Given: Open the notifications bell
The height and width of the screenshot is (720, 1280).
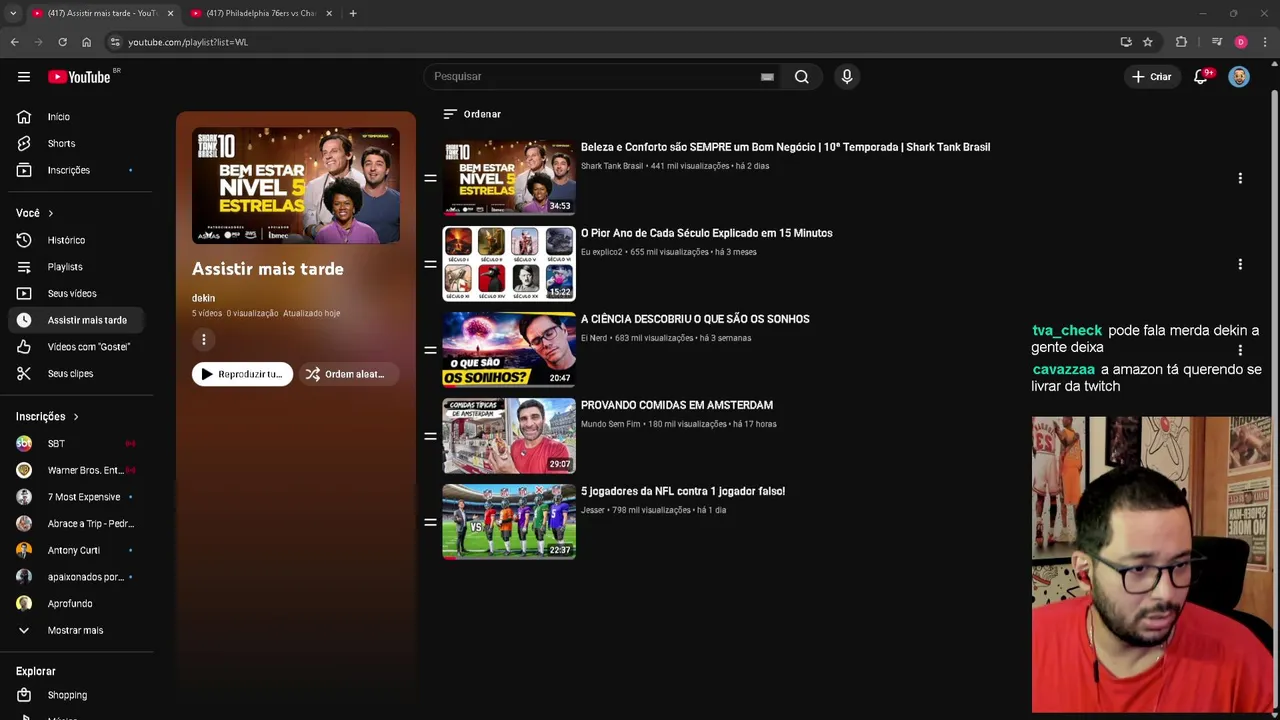Looking at the screenshot, I should click(x=1201, y=77).
